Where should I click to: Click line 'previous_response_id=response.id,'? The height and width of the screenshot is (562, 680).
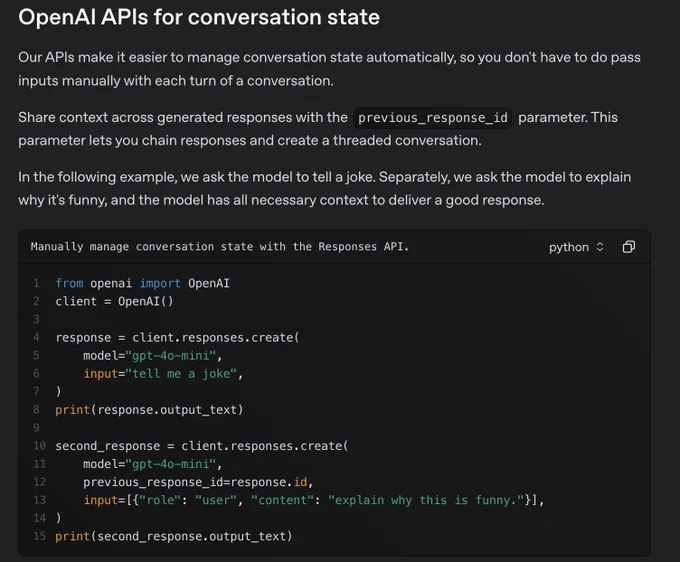tap(198, 482)
